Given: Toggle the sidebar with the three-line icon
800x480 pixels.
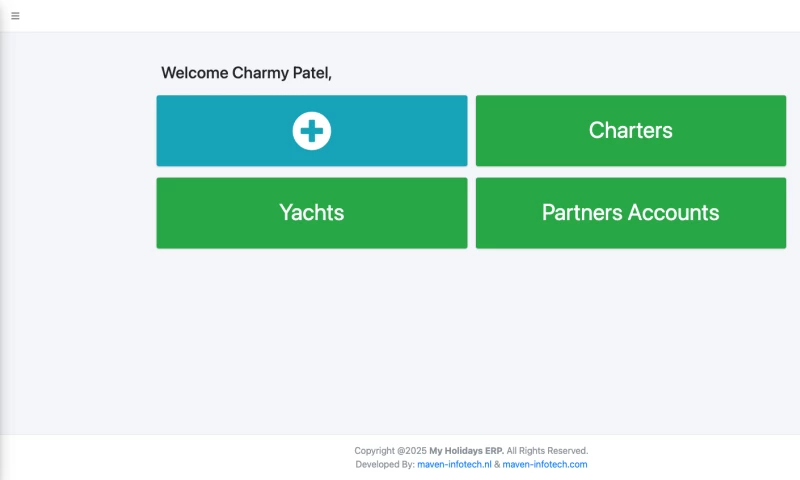Looking at the screenshot, I should point(15,16).
